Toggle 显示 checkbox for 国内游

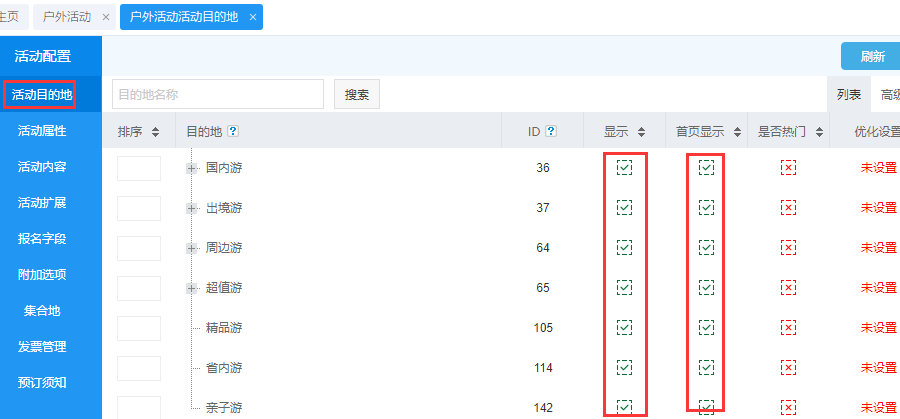pos(625,168)
